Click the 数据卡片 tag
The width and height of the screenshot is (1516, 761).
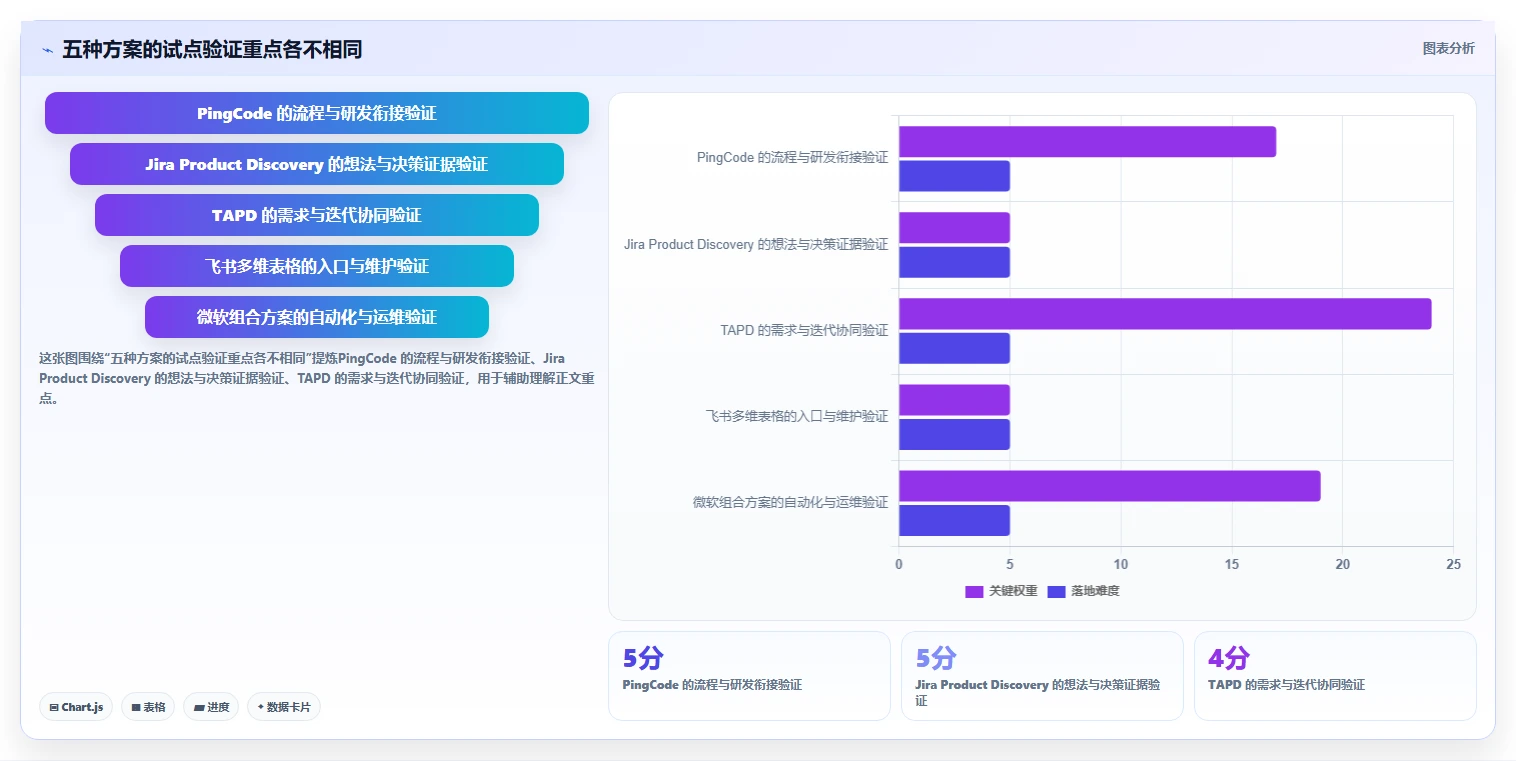click(x=284, y=707)
